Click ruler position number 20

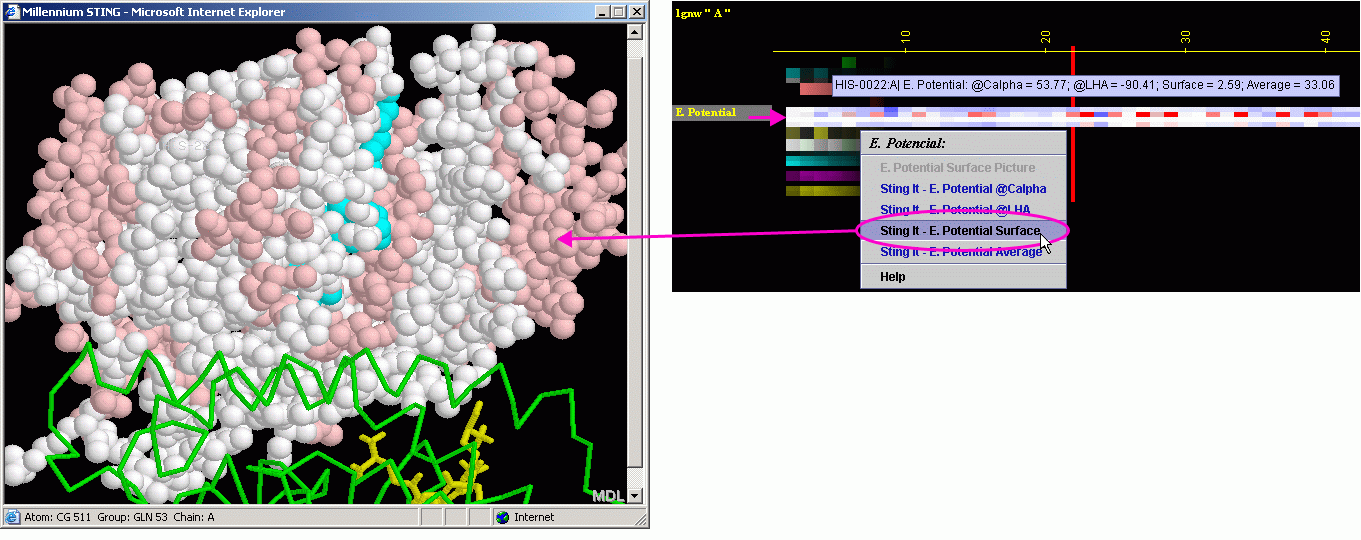click(x=1046, y=38)
